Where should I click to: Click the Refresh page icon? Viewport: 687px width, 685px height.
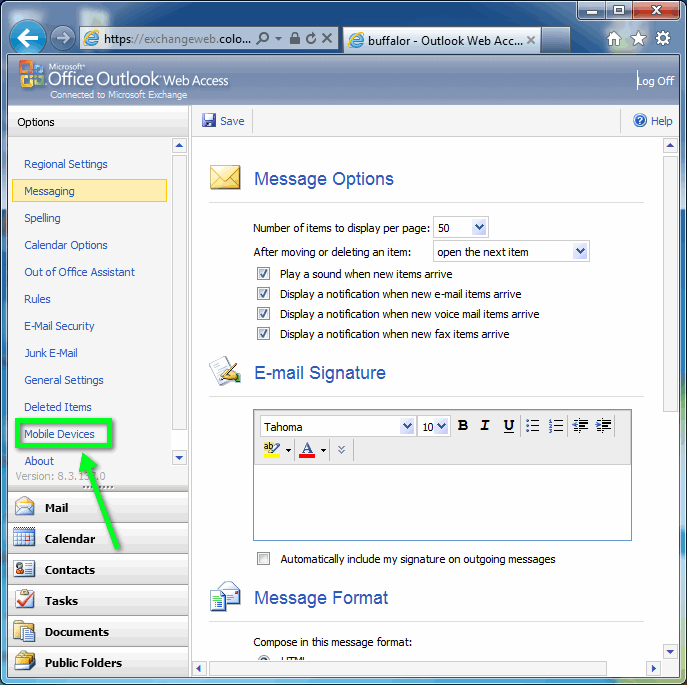point(311,39)
